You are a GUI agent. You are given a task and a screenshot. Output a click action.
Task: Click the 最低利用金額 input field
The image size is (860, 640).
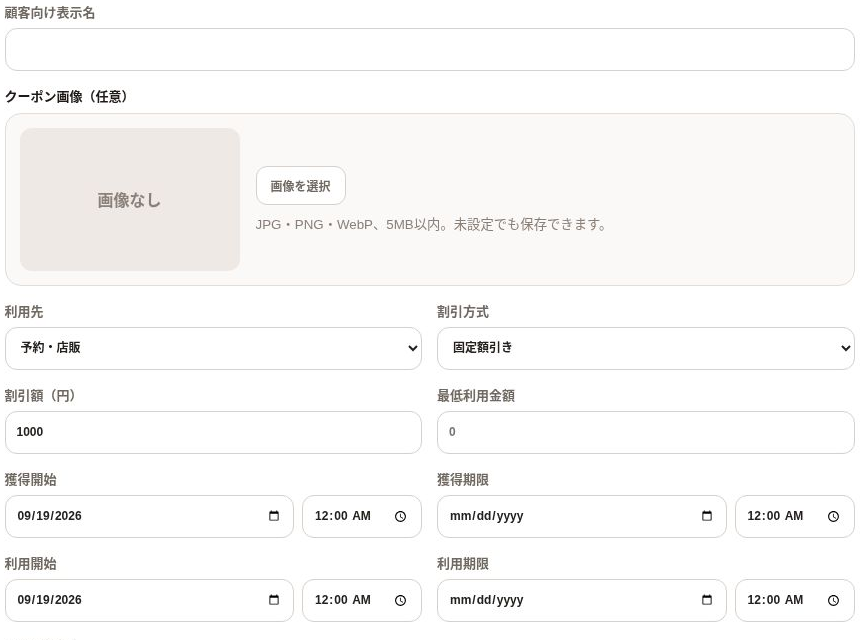pos(646,432)
